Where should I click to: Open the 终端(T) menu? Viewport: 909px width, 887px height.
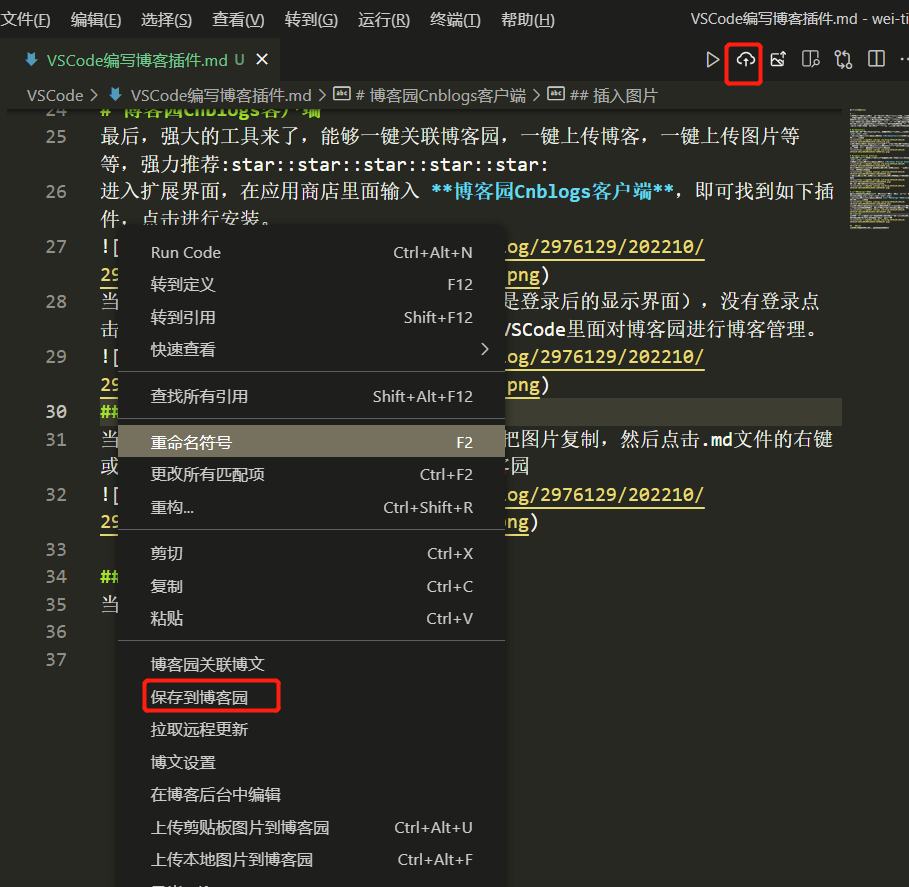click(x=455, y=20)
